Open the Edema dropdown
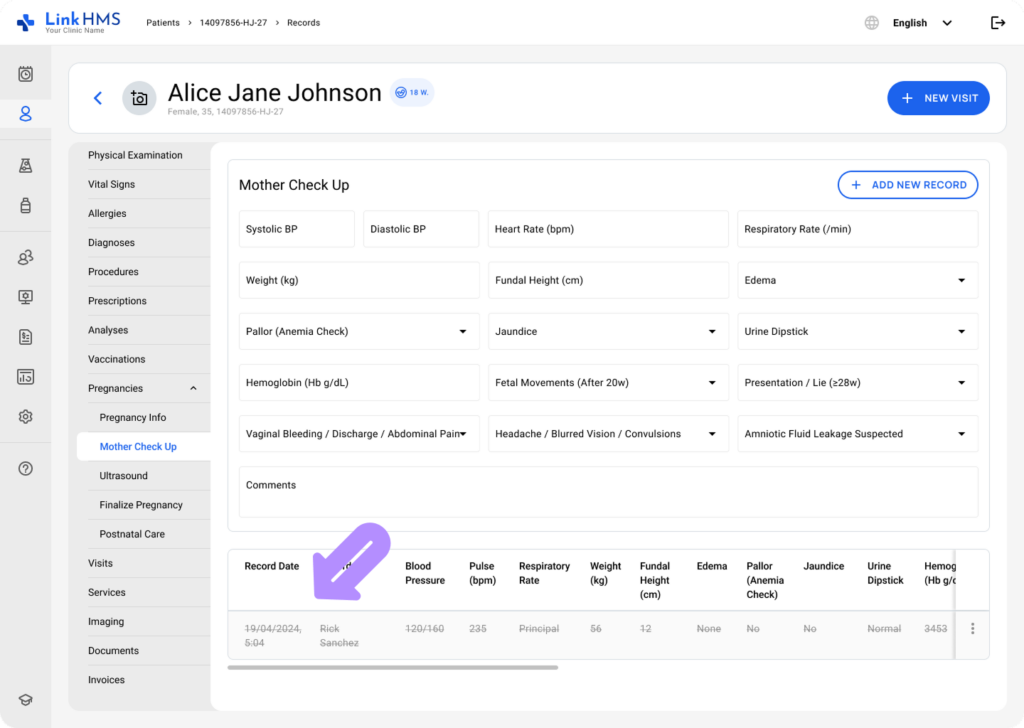 (x=857, y=280)
